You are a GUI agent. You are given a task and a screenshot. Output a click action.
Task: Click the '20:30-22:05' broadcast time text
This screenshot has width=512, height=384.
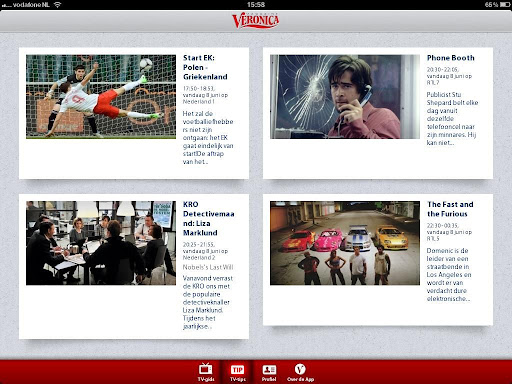443,70
